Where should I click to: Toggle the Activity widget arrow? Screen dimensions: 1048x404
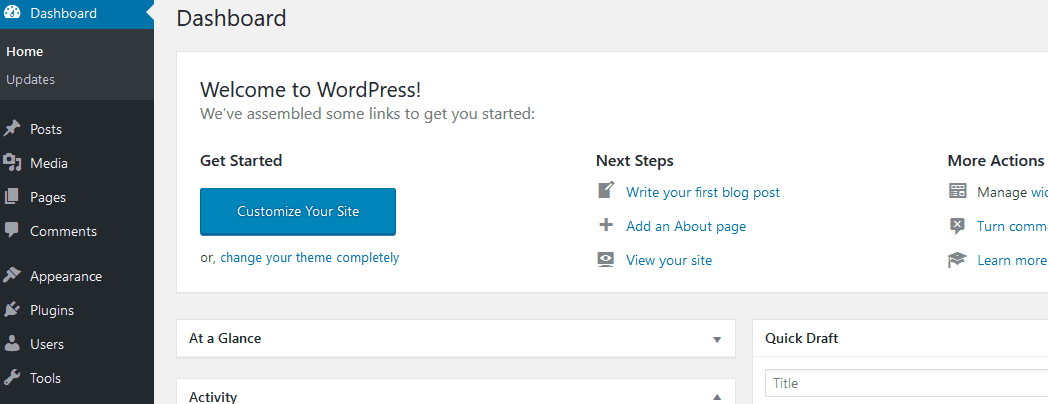pyautogui.click(x=717, y=397)
